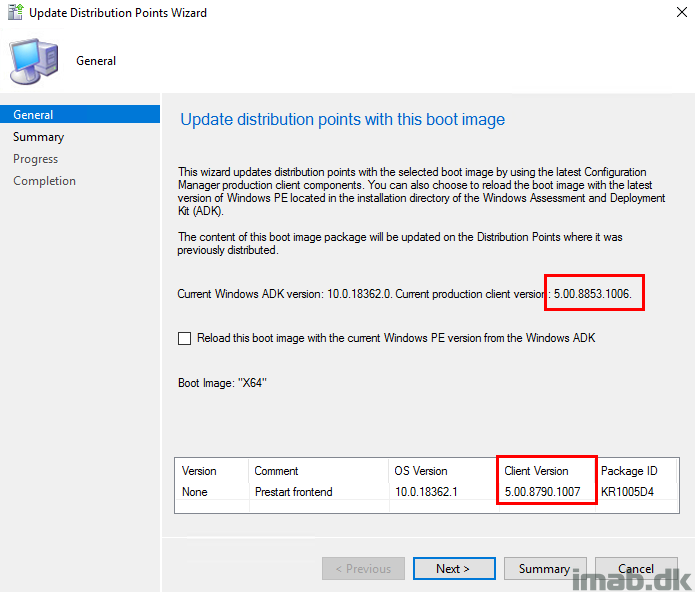The height and width of the screenshot is (592, 695).
Task: Enable reloading boot image with Windows PE checkbox
Action: tap(184, 338)
